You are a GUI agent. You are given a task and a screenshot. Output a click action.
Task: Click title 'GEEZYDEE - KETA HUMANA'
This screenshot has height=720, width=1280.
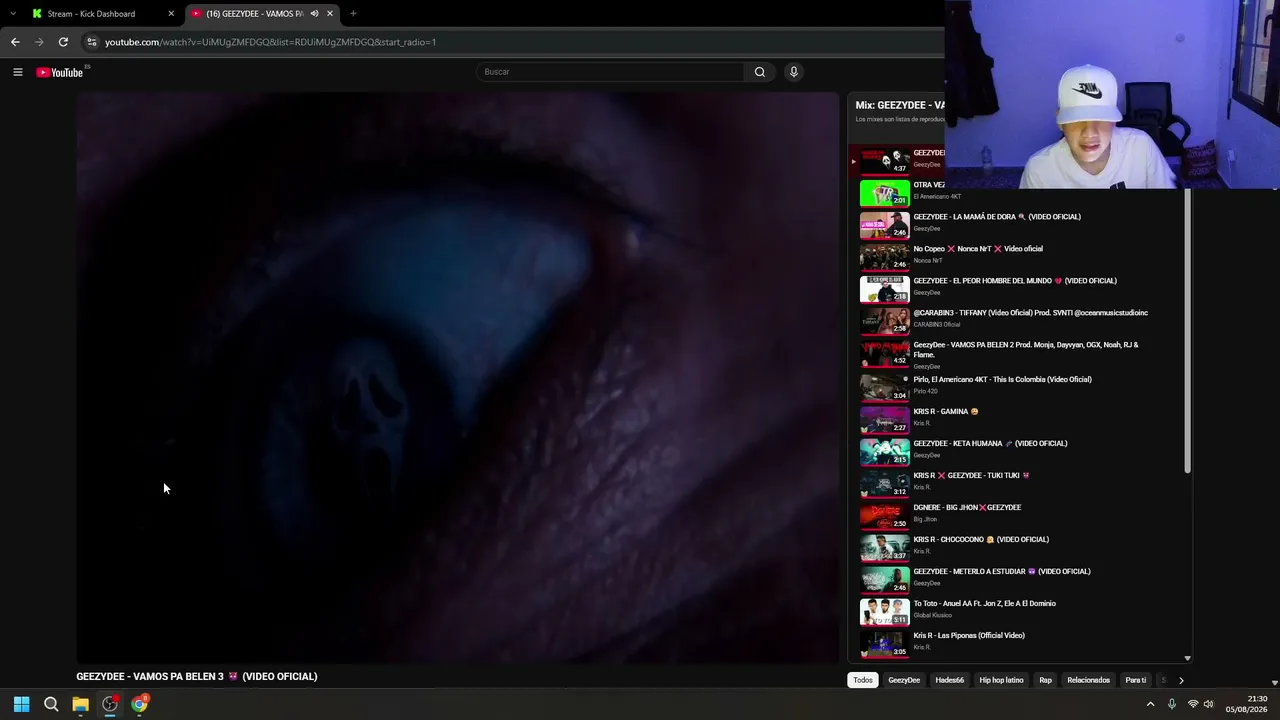click(x=990, y=444)
